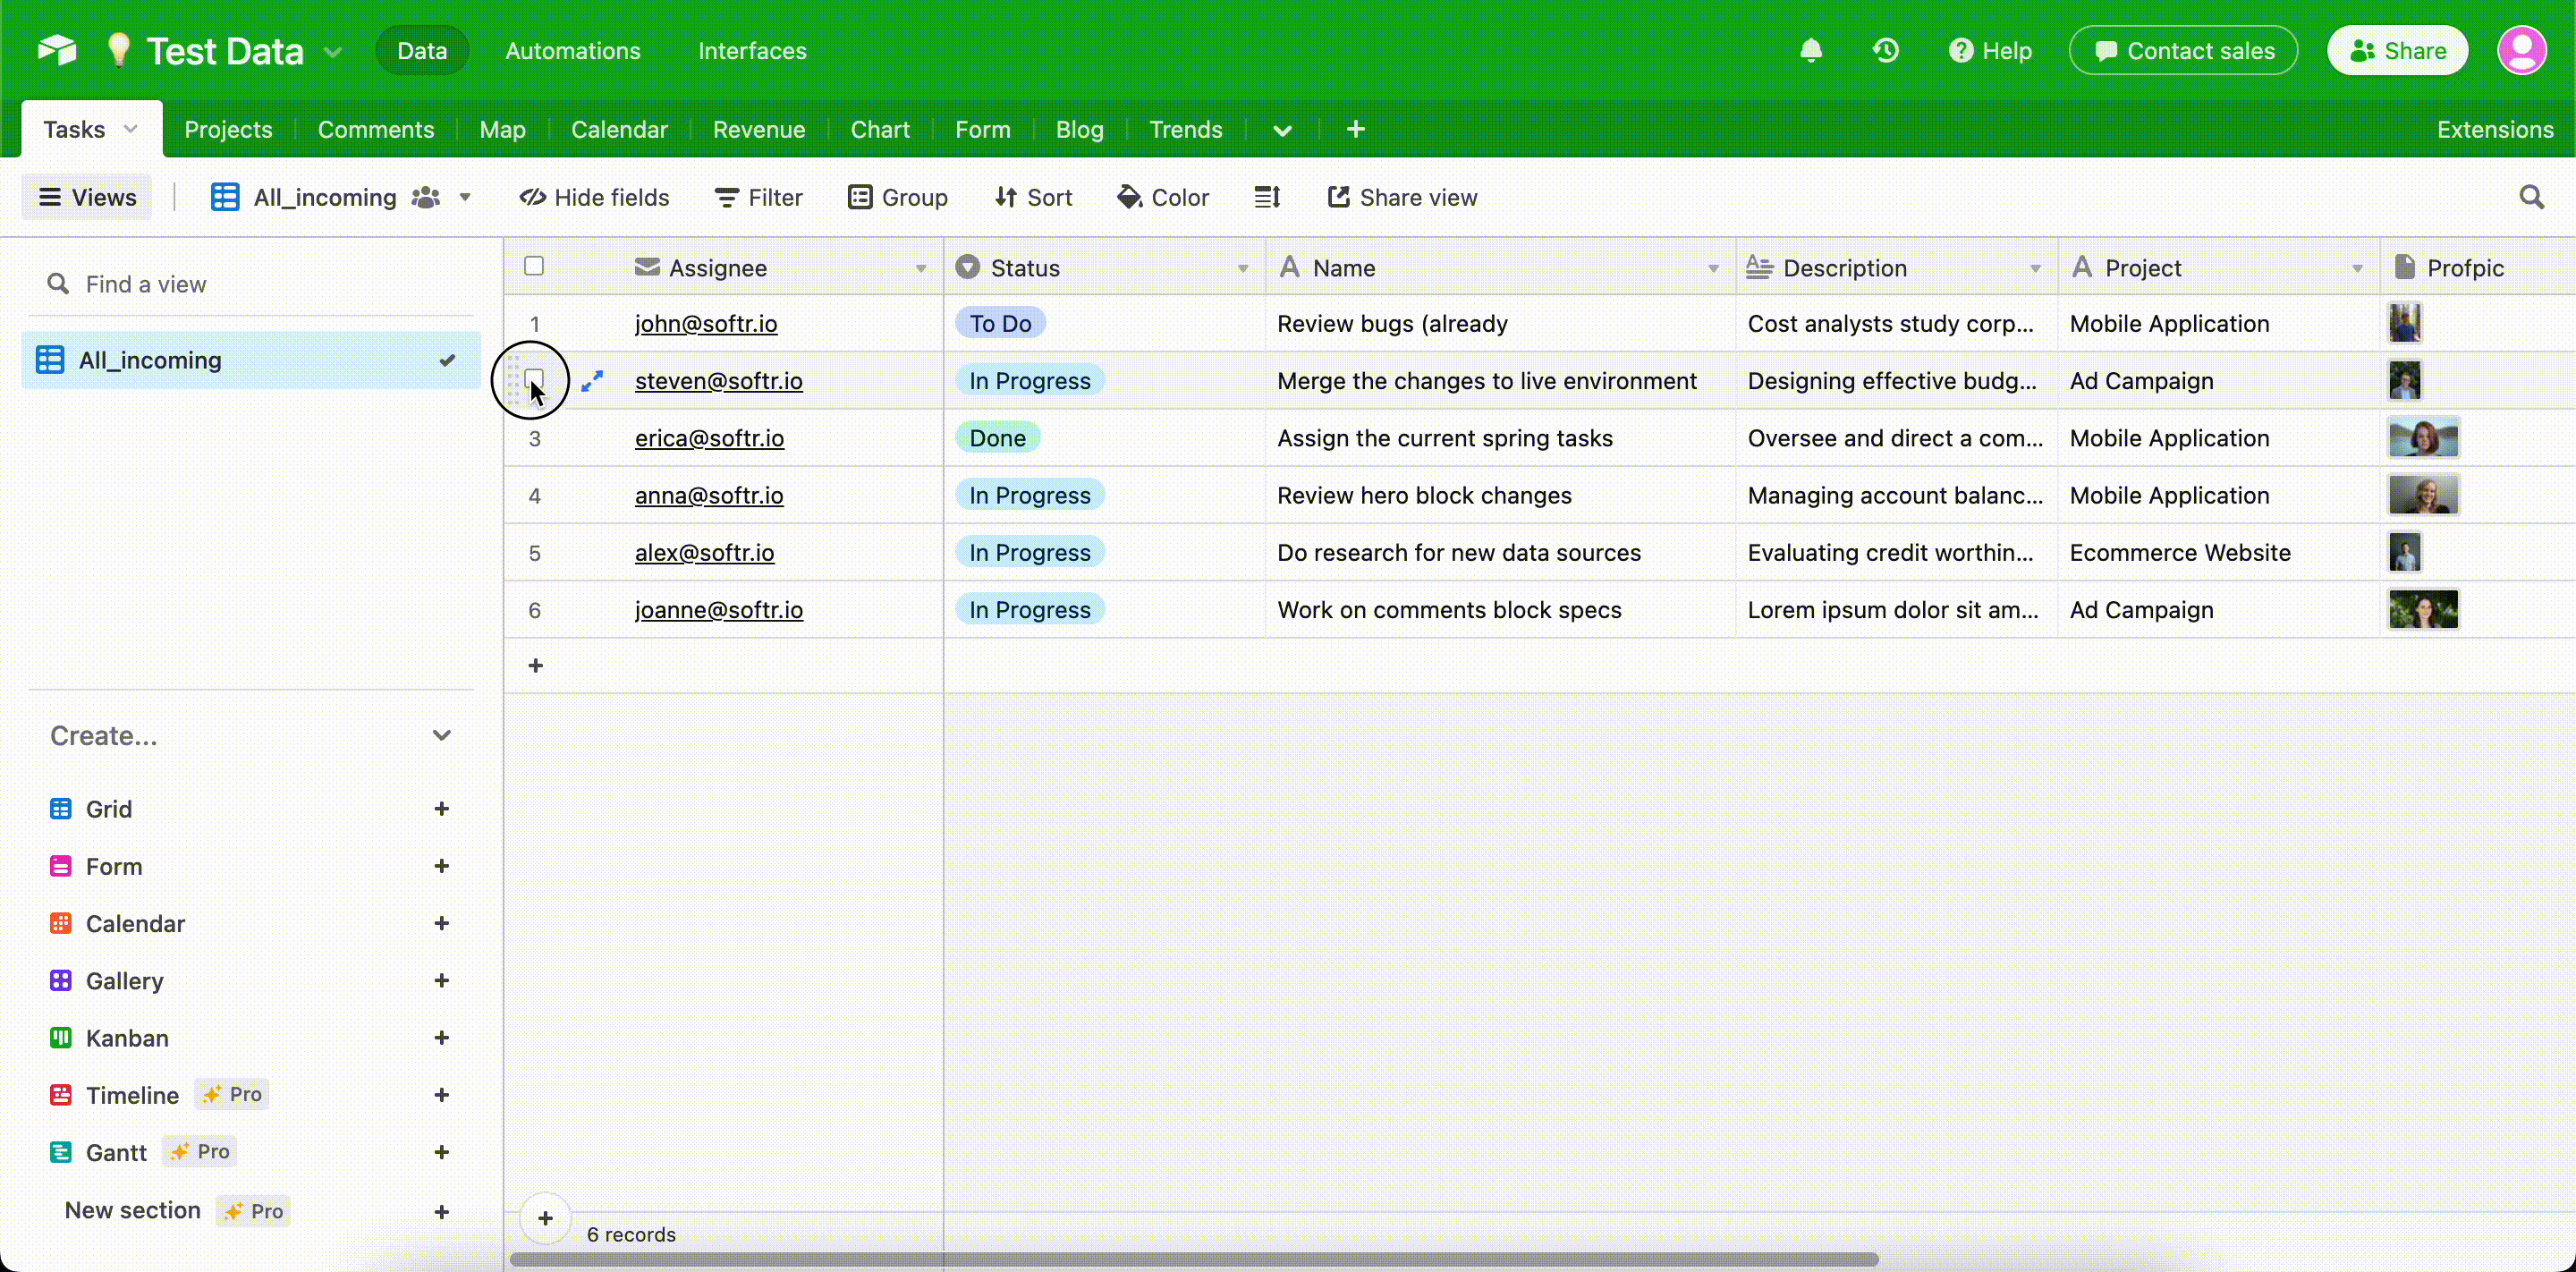Collapse the Create section

coord(441,736)
